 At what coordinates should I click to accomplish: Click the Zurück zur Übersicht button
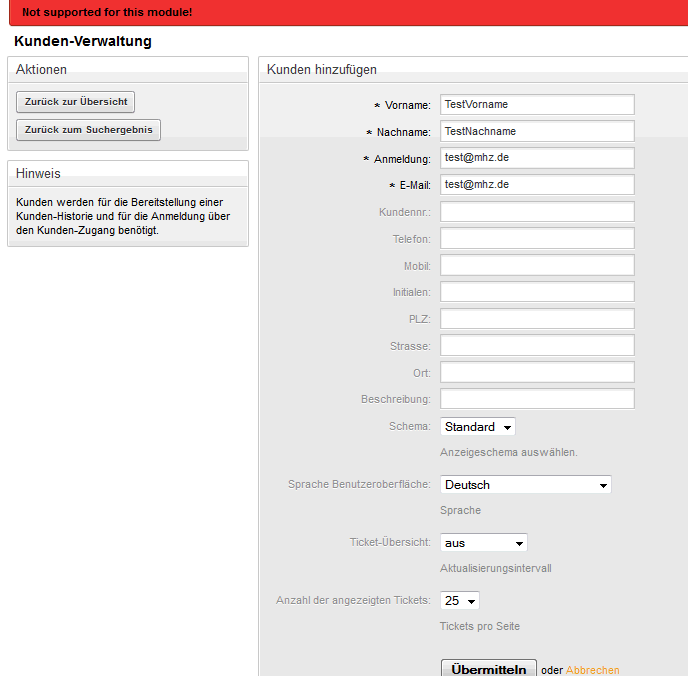click(75, 102)
